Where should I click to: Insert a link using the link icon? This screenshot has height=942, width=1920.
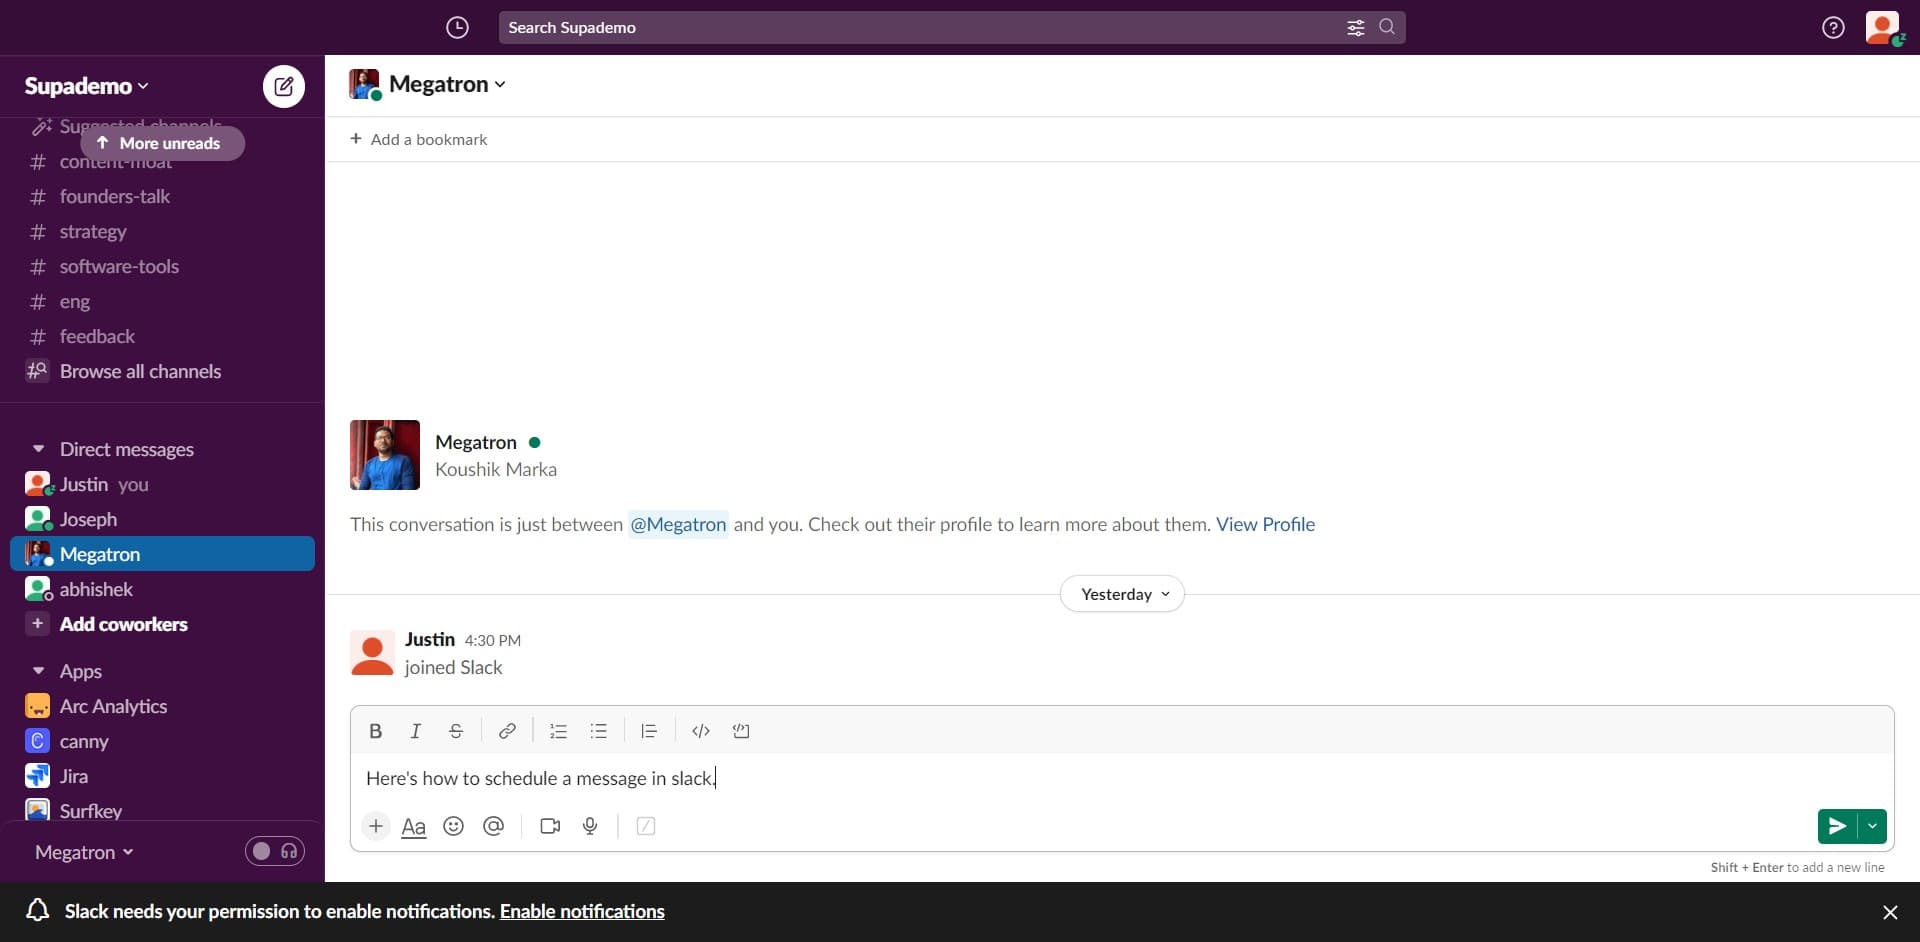tap(507, 731)
